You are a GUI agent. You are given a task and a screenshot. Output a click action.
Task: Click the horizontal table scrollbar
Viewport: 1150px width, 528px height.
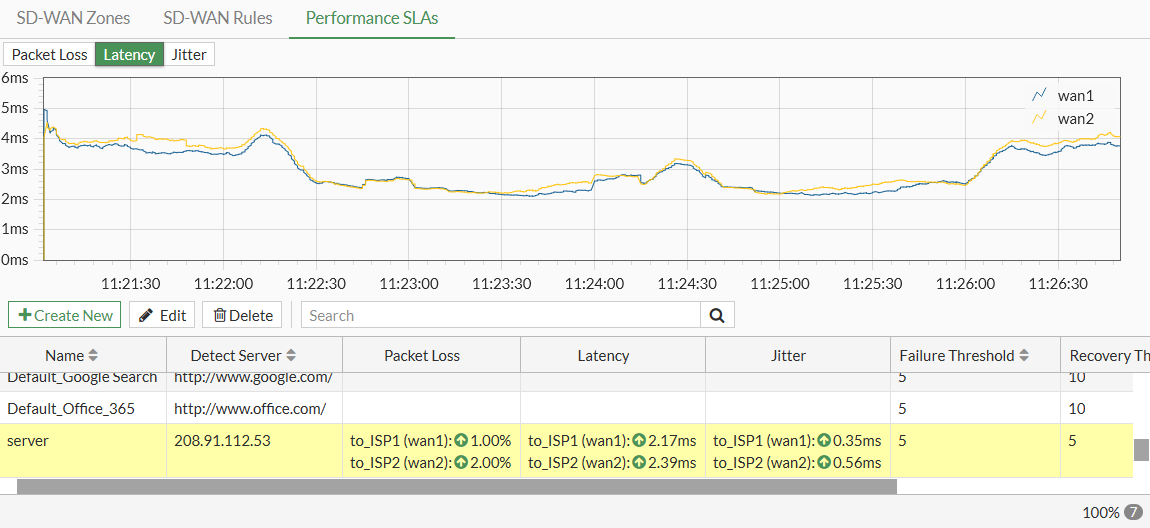tap(457, 487)
